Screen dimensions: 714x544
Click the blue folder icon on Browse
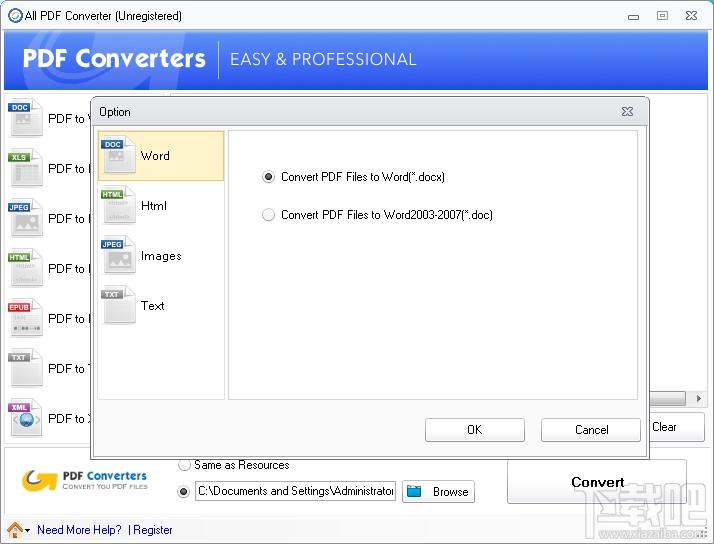click(x=414, y=491)
